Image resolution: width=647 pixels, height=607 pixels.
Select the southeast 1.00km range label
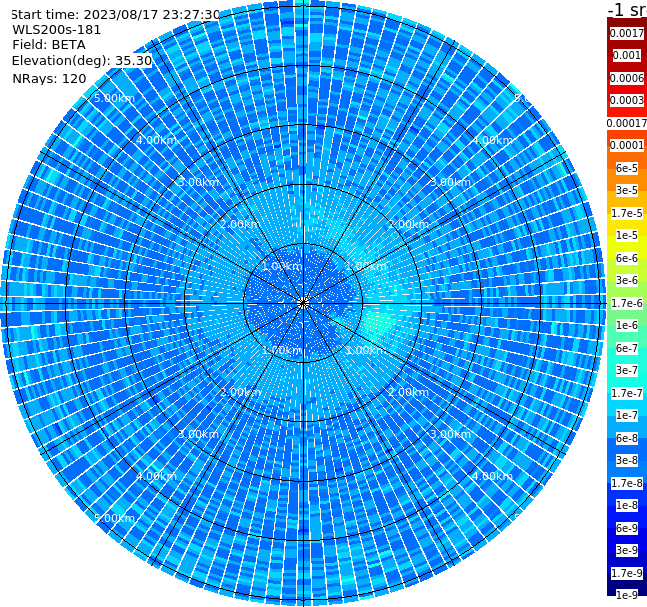(x=366, y=350)
